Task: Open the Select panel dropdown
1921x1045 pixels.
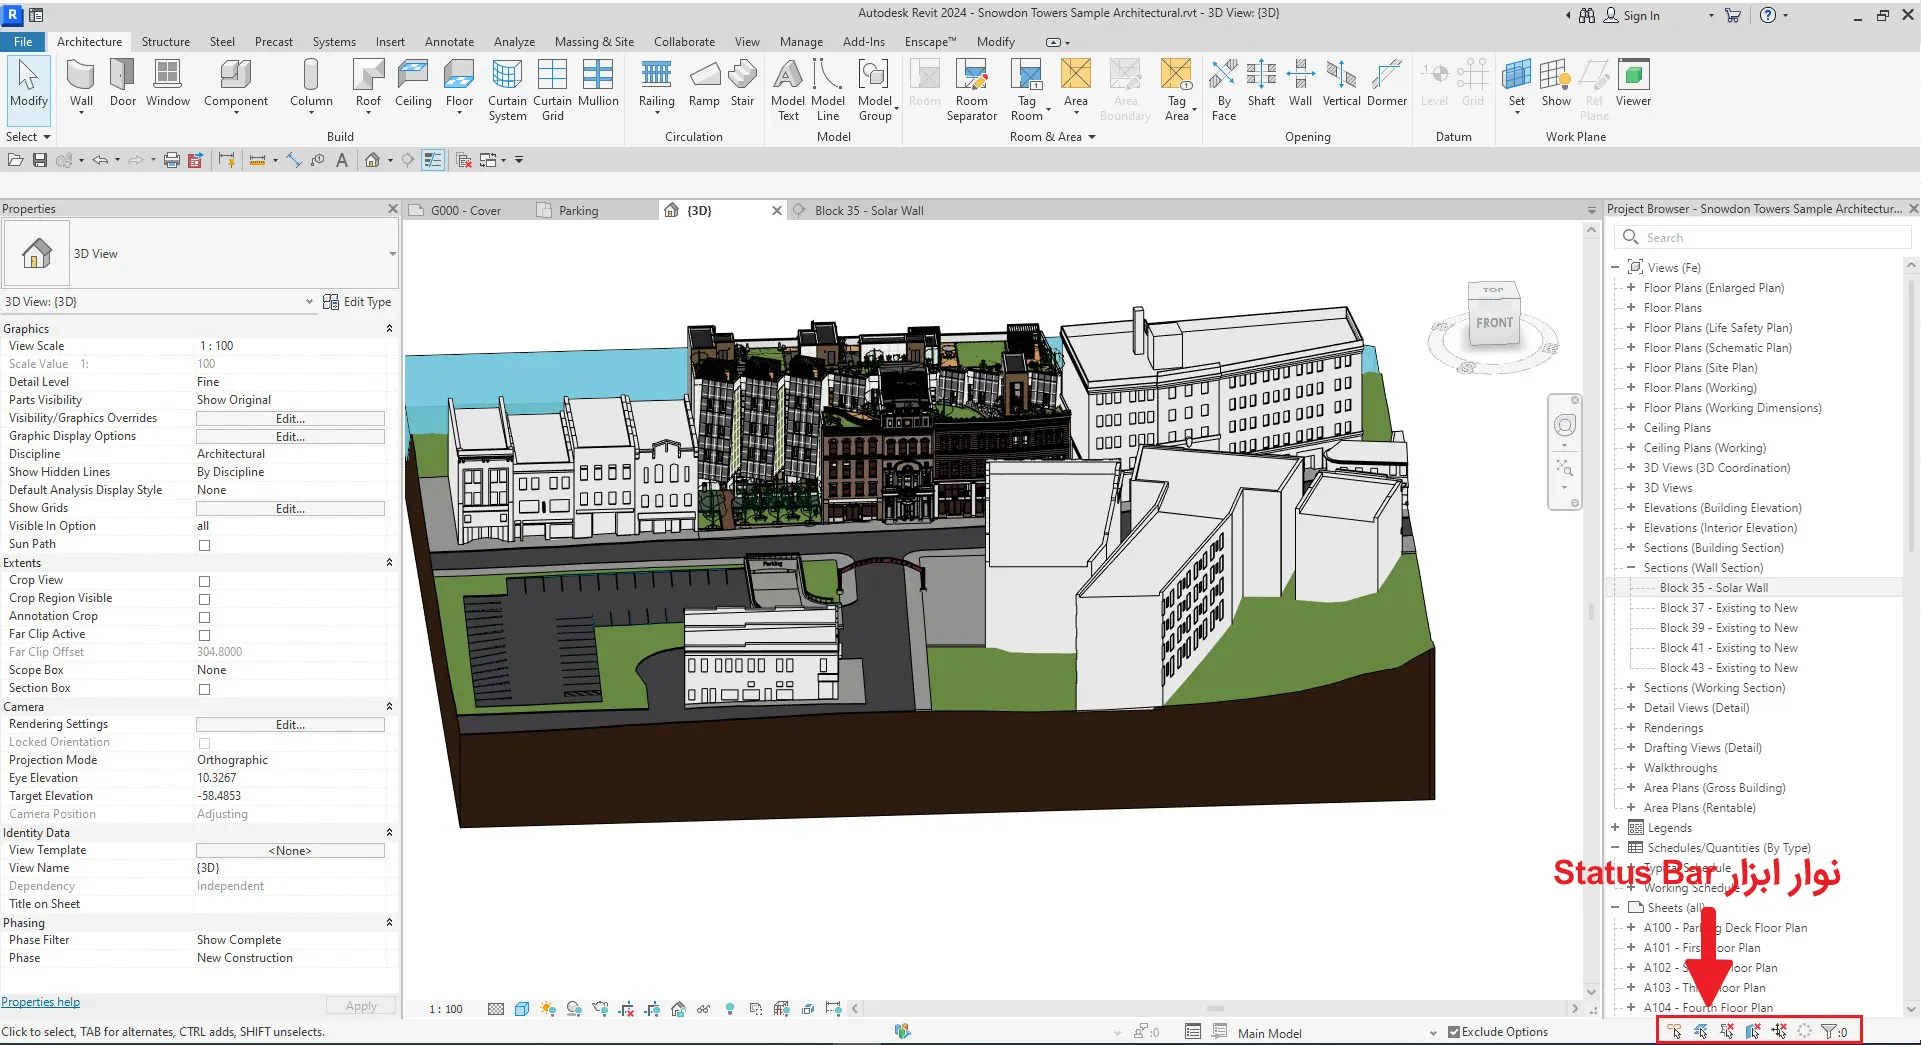Action: pyautogui.click(x=28, y=137)
